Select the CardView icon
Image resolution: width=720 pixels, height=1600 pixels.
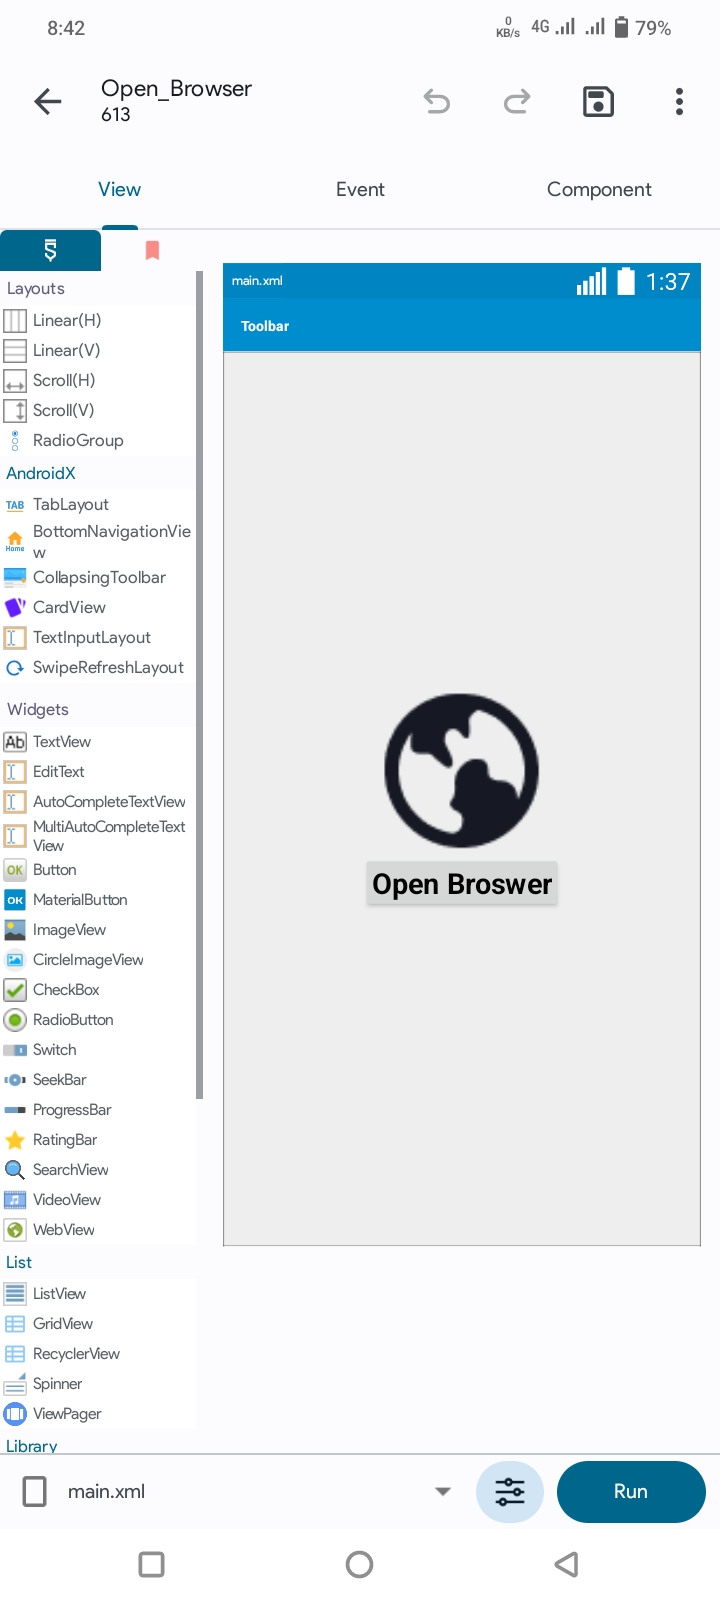point(15,607)
